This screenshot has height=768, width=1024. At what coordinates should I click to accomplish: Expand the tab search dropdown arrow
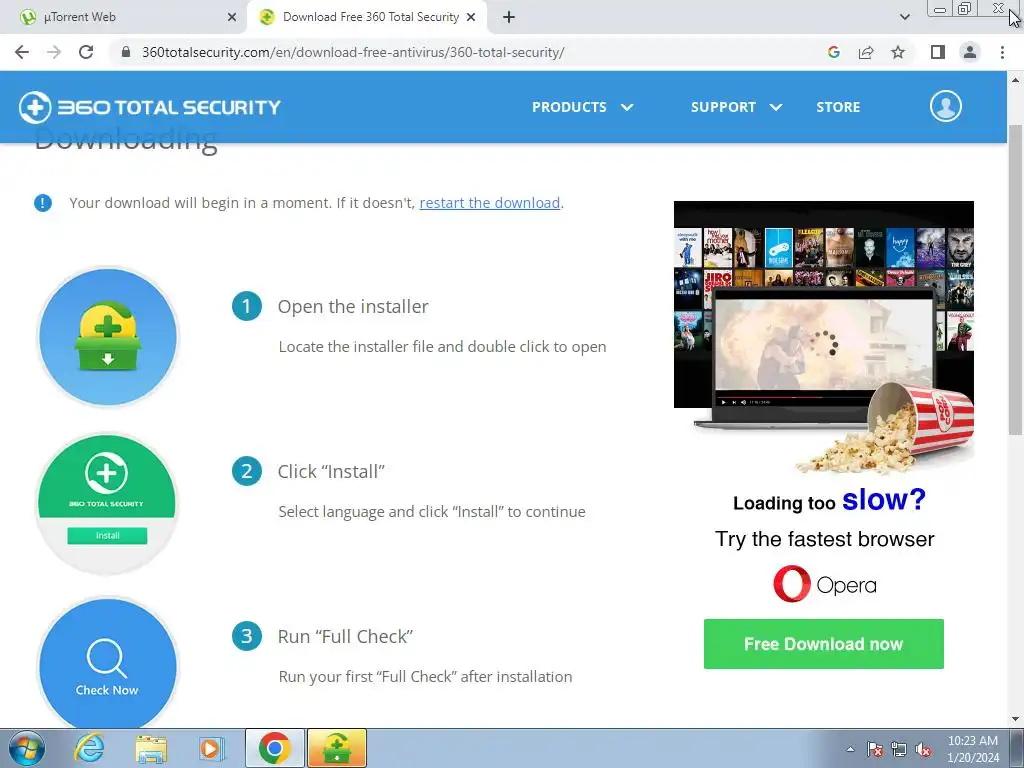coord(904,18)
